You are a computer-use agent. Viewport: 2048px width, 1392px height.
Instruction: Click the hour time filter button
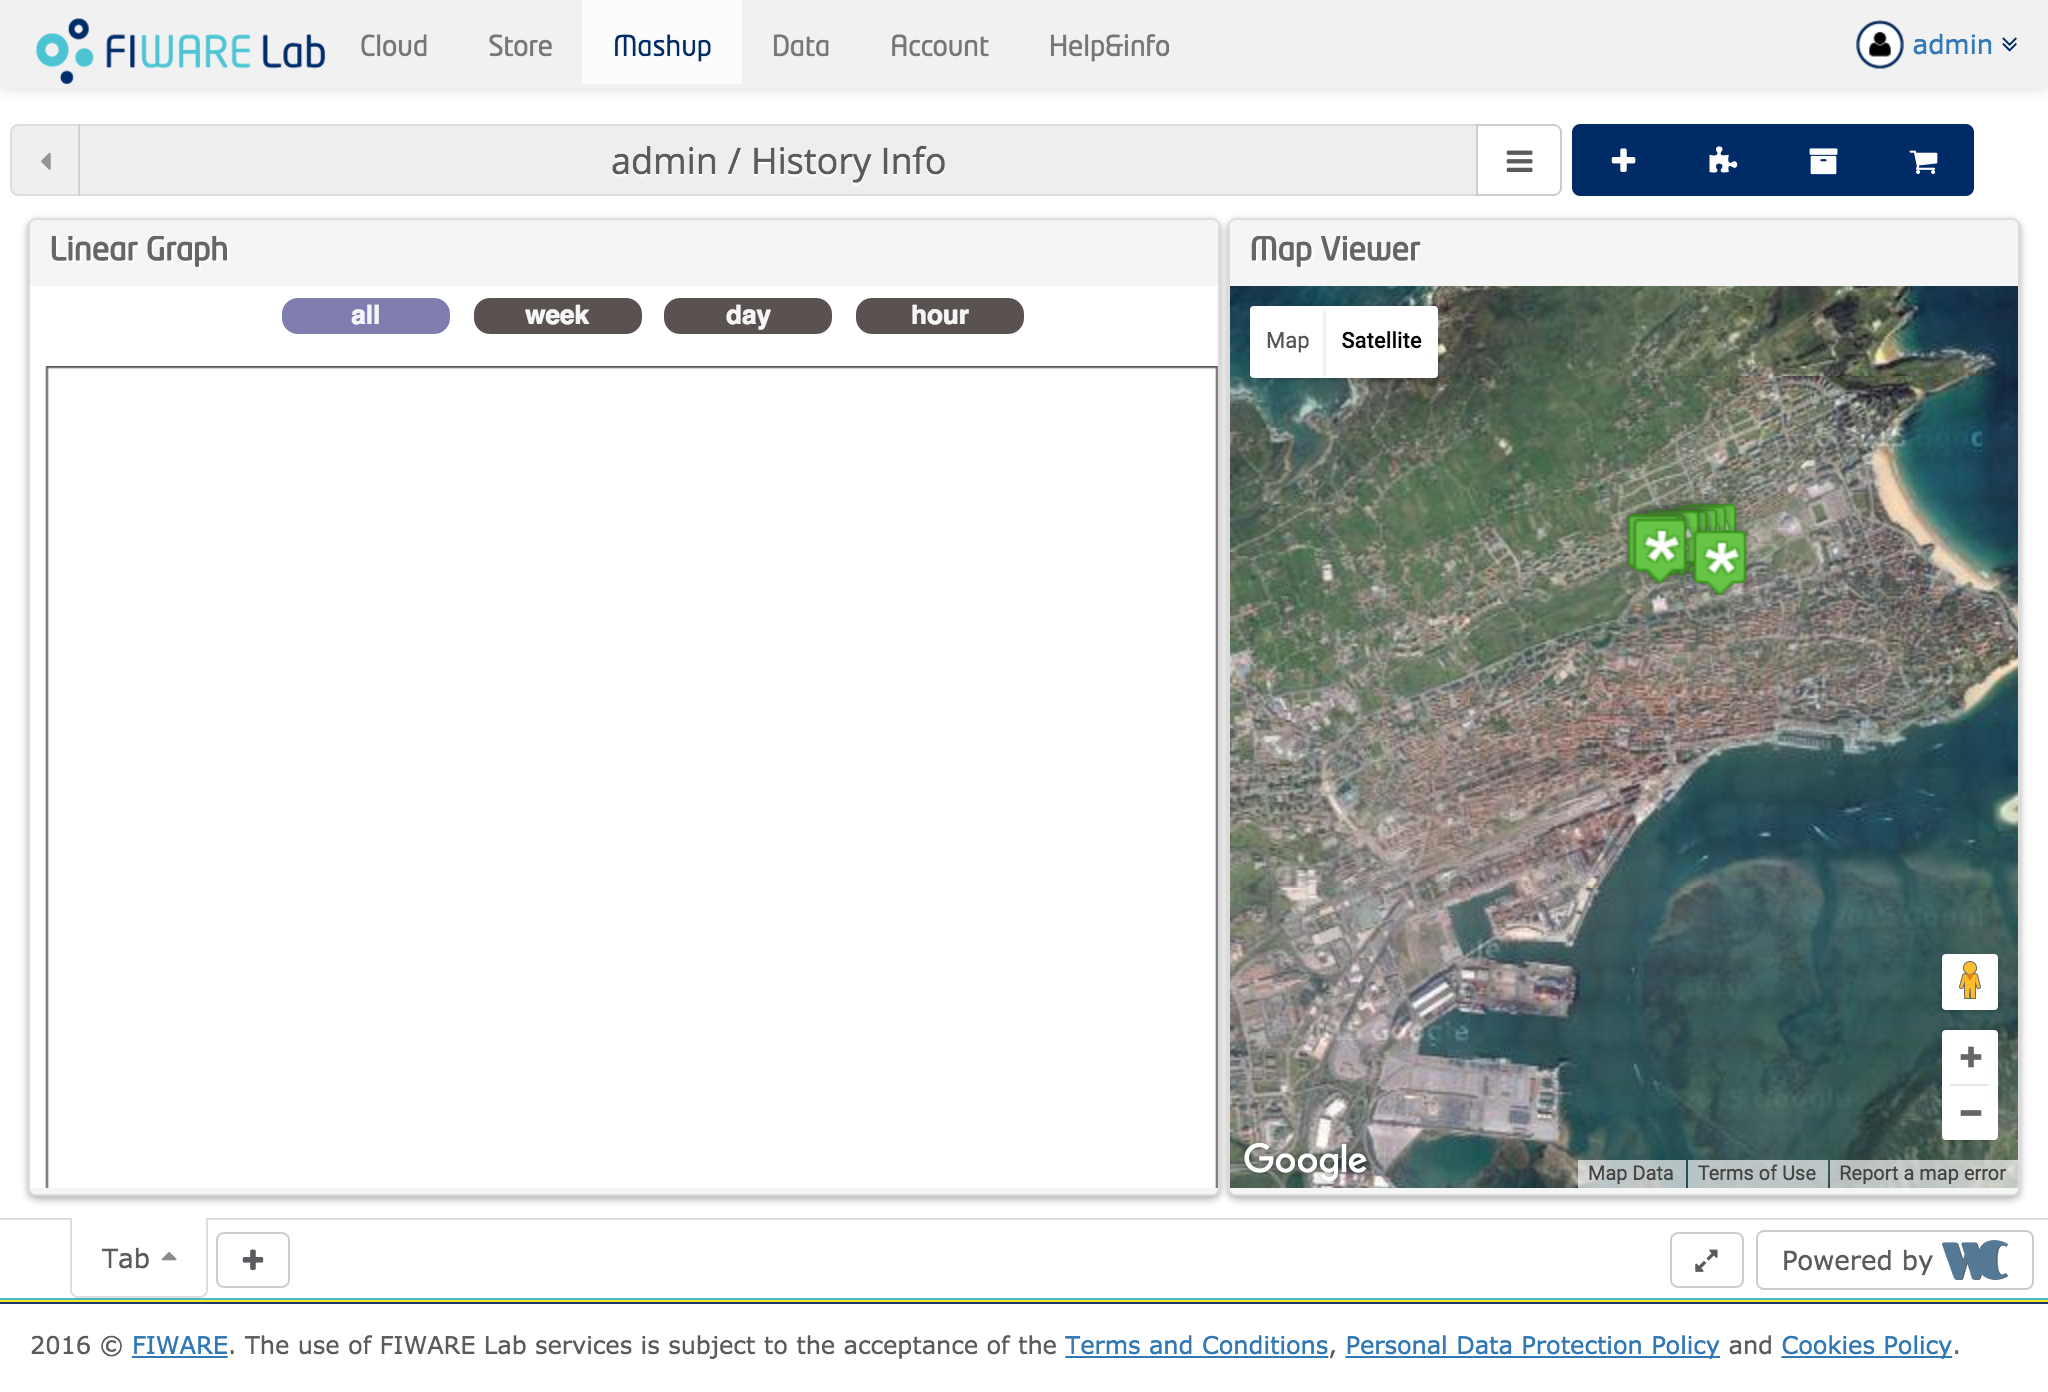[x=939, y=315]
